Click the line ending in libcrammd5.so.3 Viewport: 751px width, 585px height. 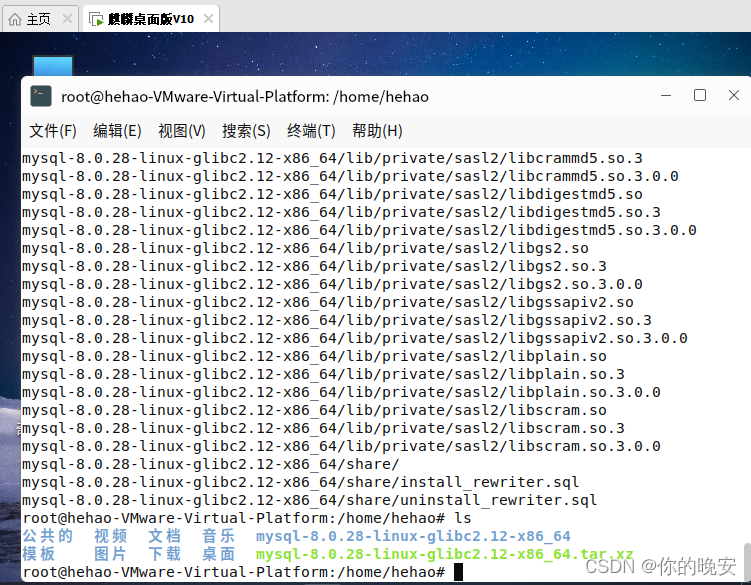tap(332, 158)
